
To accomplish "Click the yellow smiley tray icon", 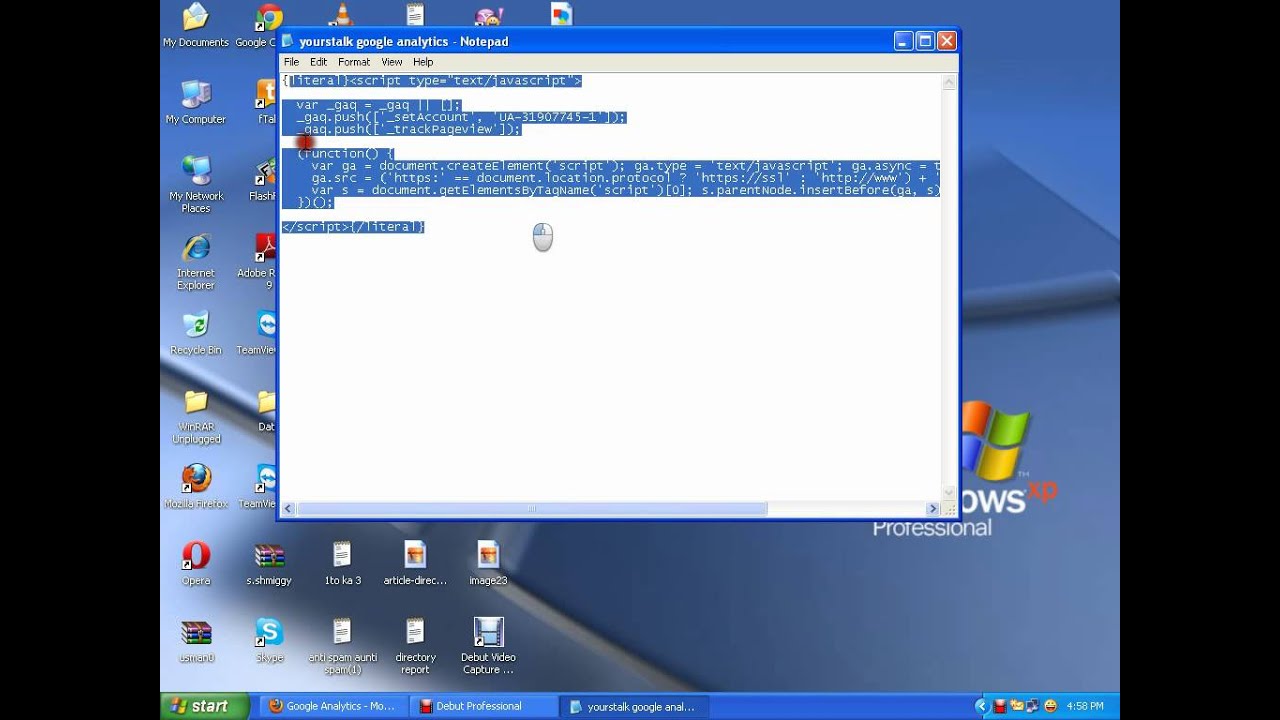I will (1050, 706).
